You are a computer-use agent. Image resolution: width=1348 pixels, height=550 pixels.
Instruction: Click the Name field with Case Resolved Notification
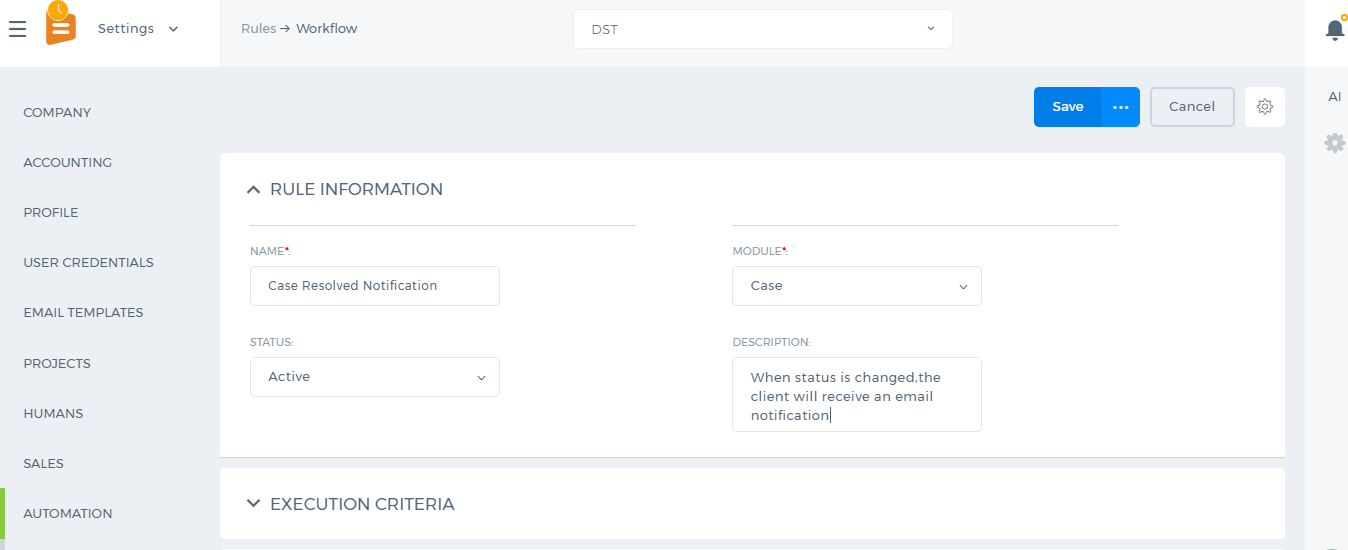tap(375, 286)
